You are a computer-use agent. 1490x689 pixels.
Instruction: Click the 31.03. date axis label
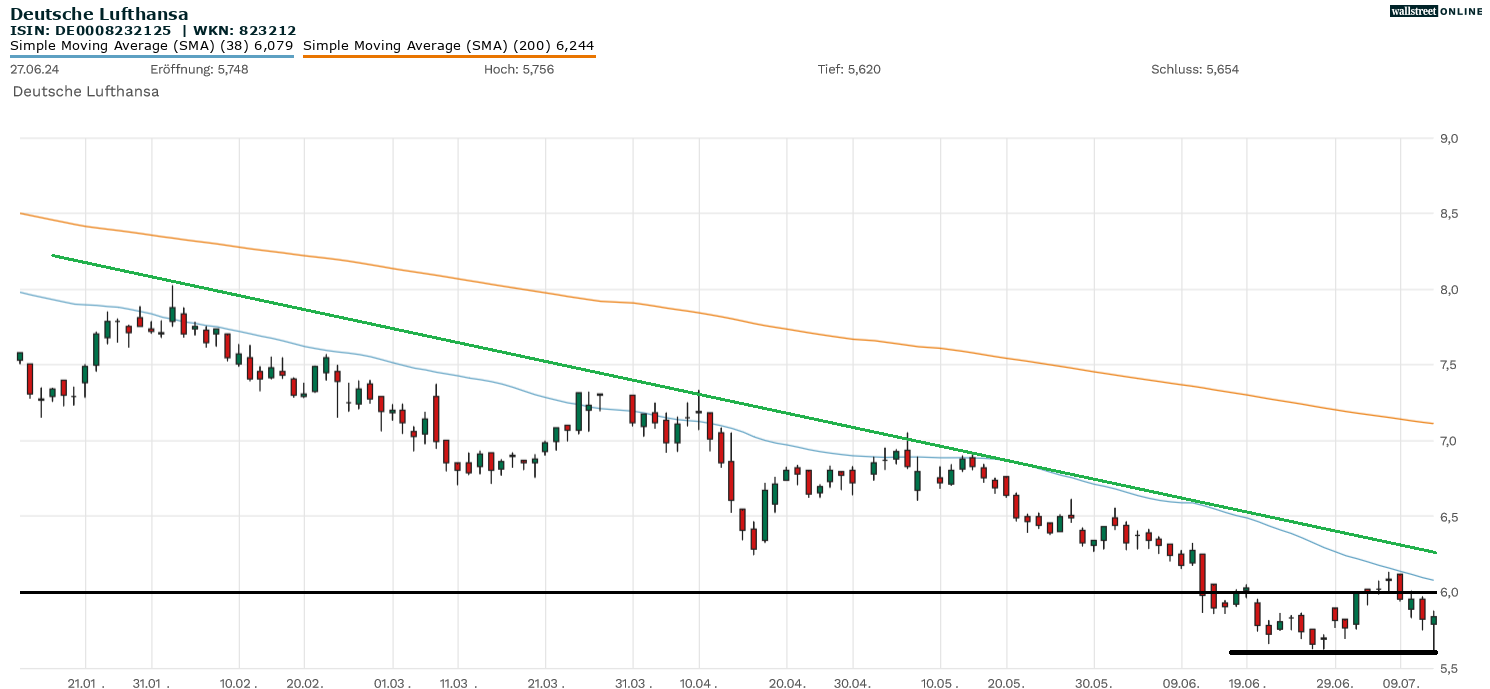633,683
